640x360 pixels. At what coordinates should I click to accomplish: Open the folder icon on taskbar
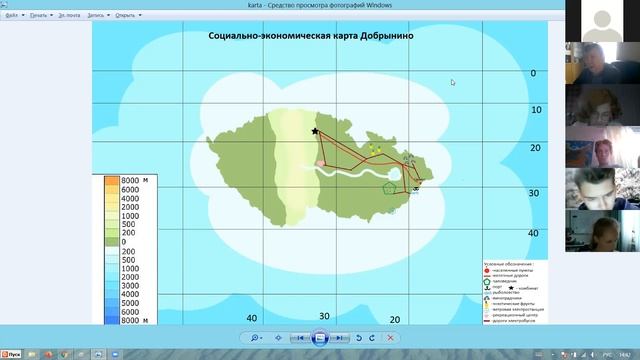point(32,354)
